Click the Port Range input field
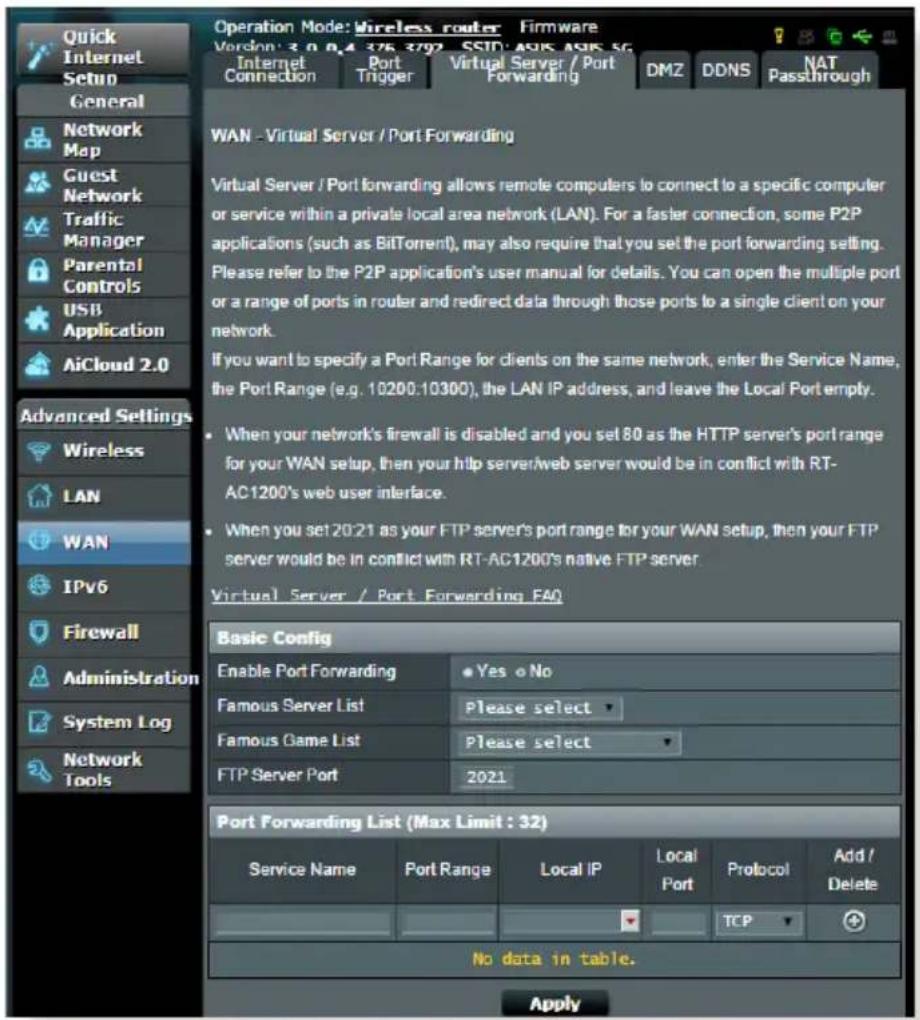The image size is (920, 1020). (448, 922)
